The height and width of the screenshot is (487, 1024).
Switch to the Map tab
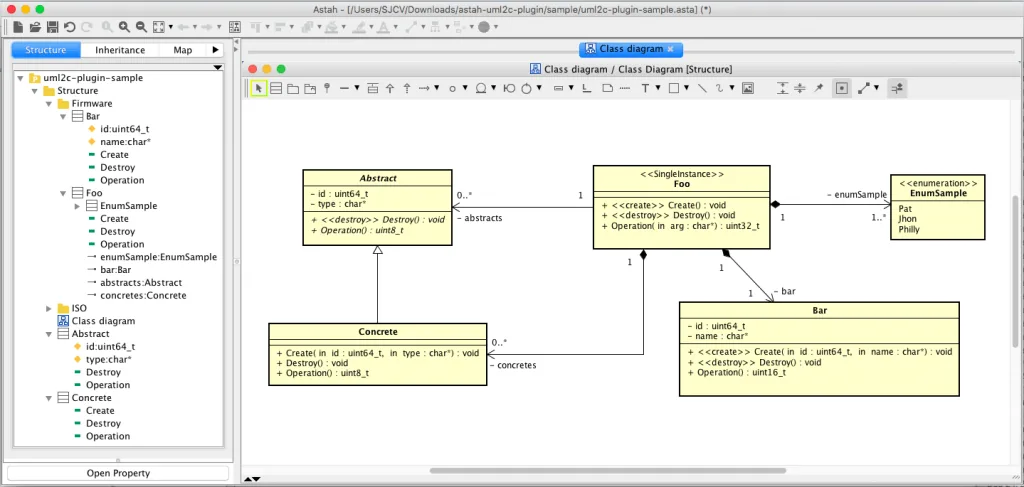pos(183,50)
